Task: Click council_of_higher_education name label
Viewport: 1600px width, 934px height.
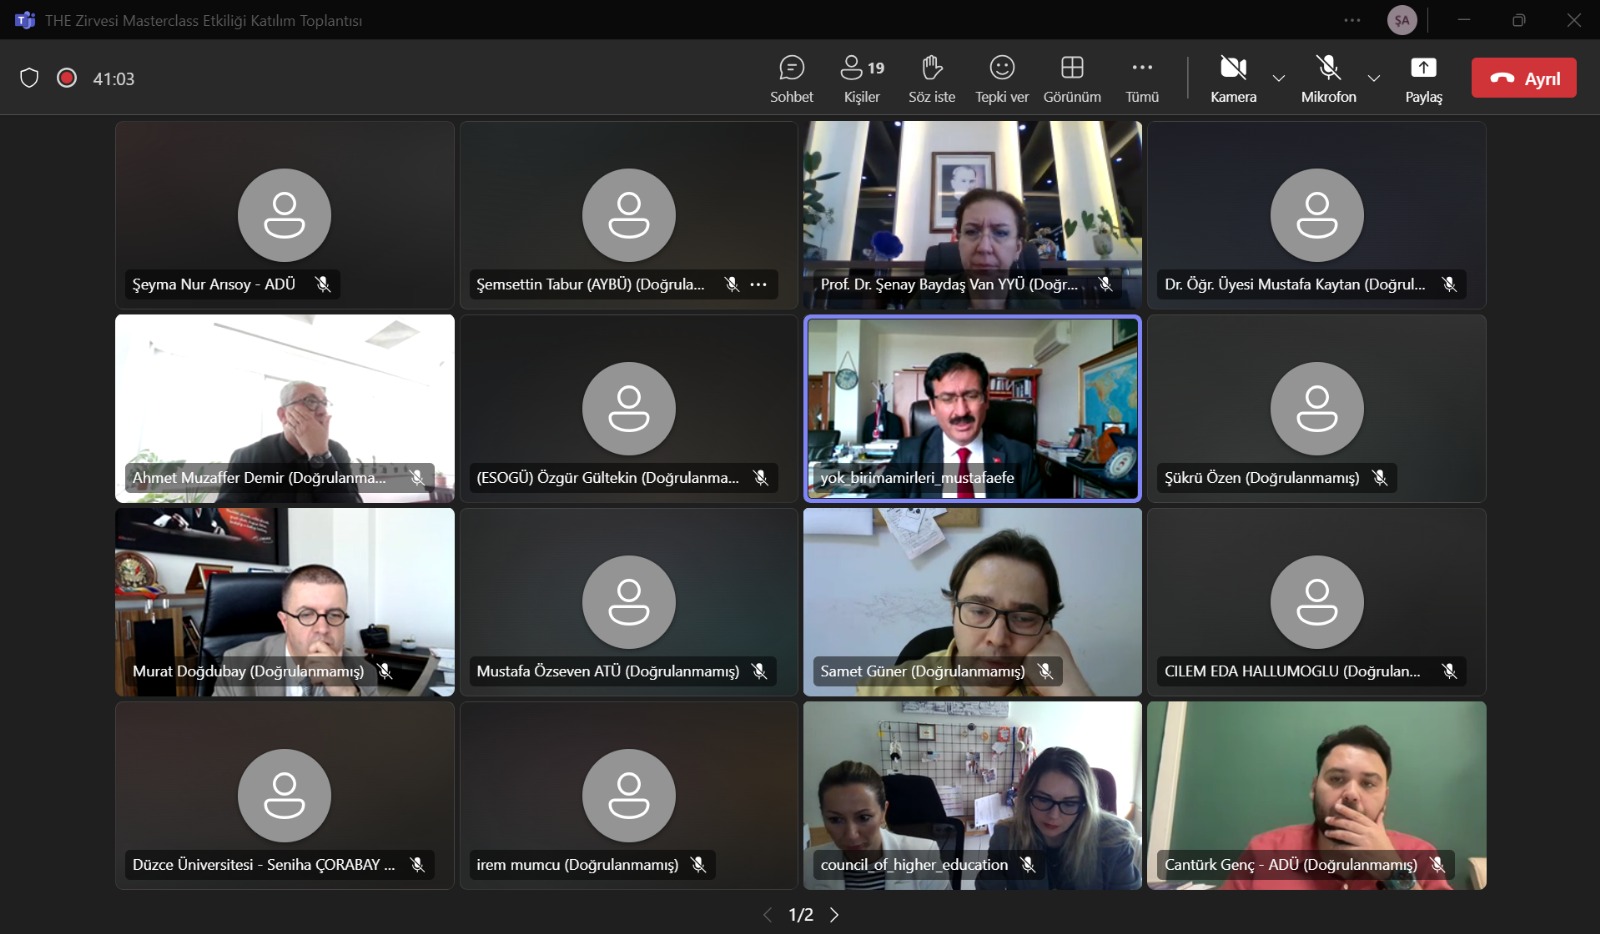Action: coord(914,865)
